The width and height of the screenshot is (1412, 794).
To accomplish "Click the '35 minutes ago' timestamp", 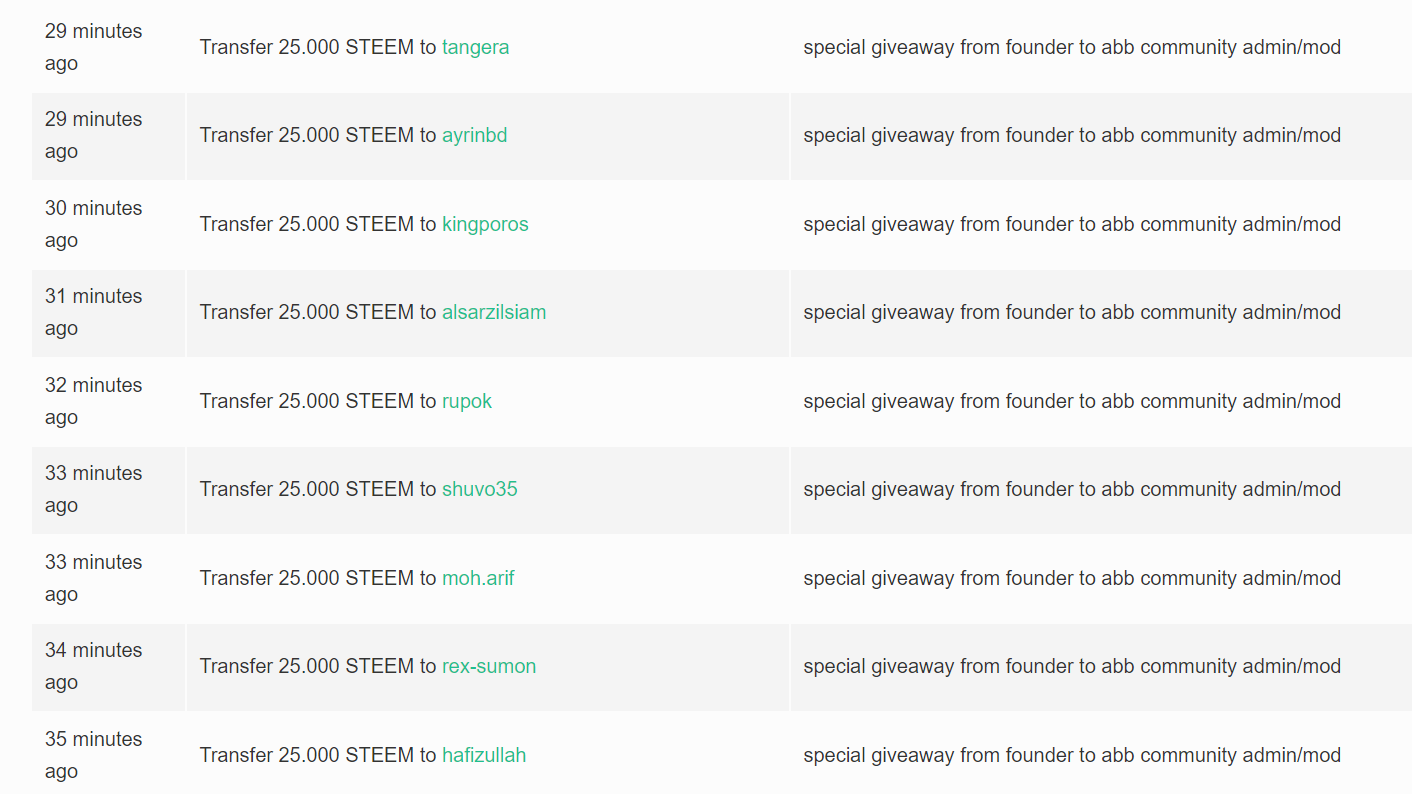I will (x=93, y=755).
